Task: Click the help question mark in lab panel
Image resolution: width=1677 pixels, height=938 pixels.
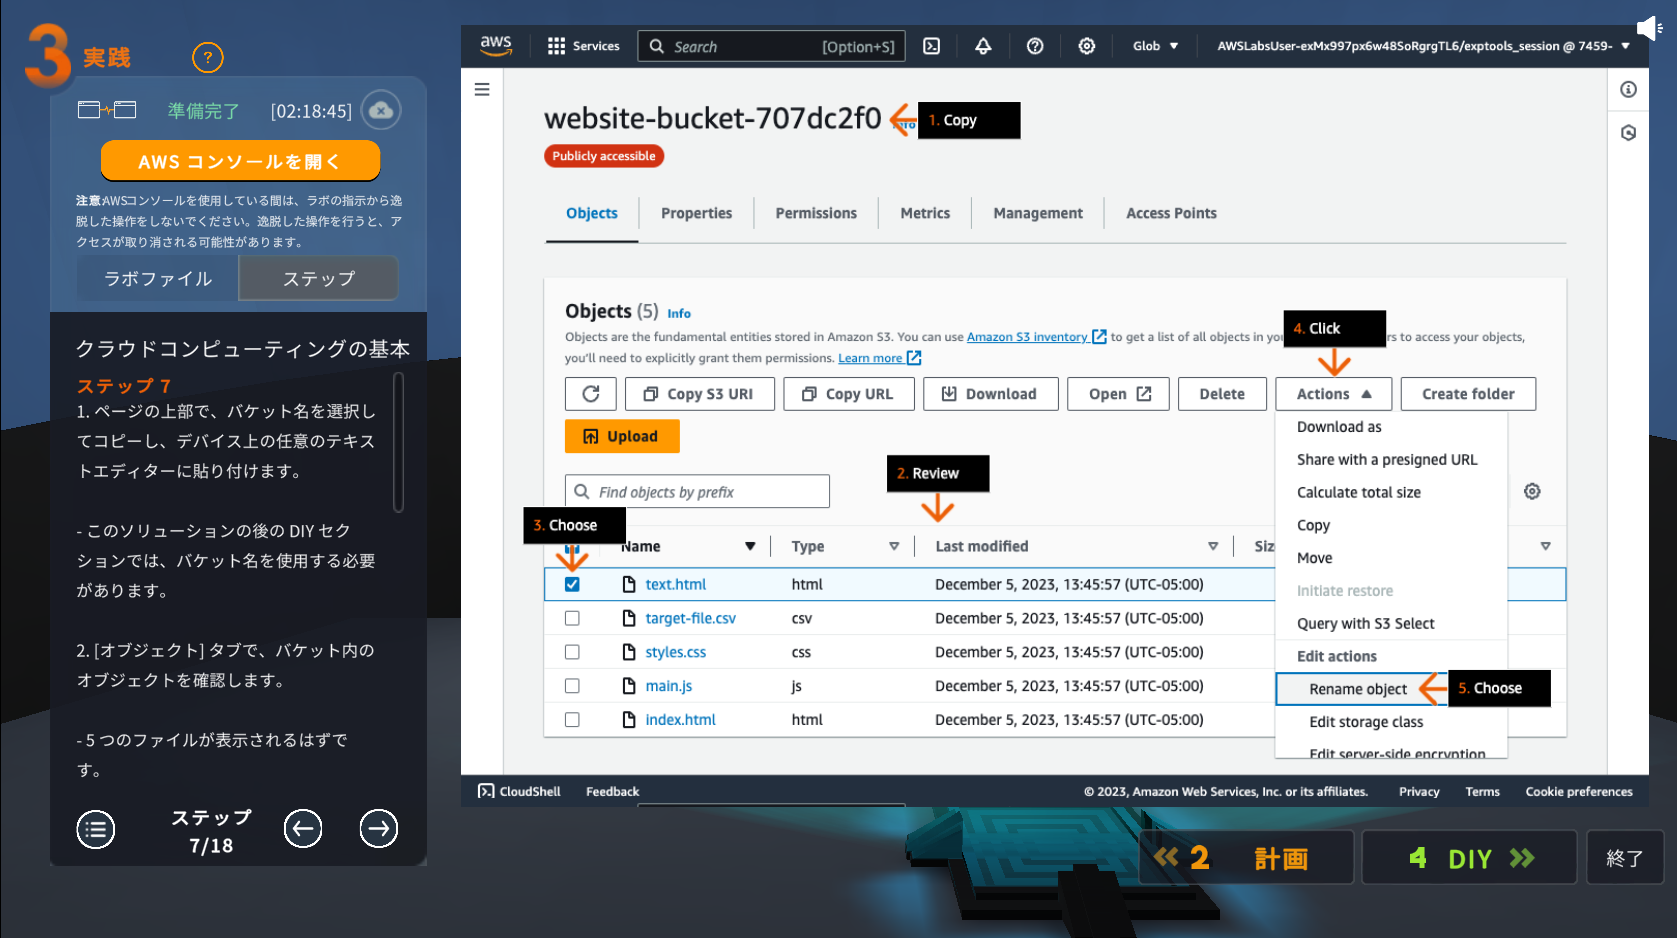Action: pos(208,57)
